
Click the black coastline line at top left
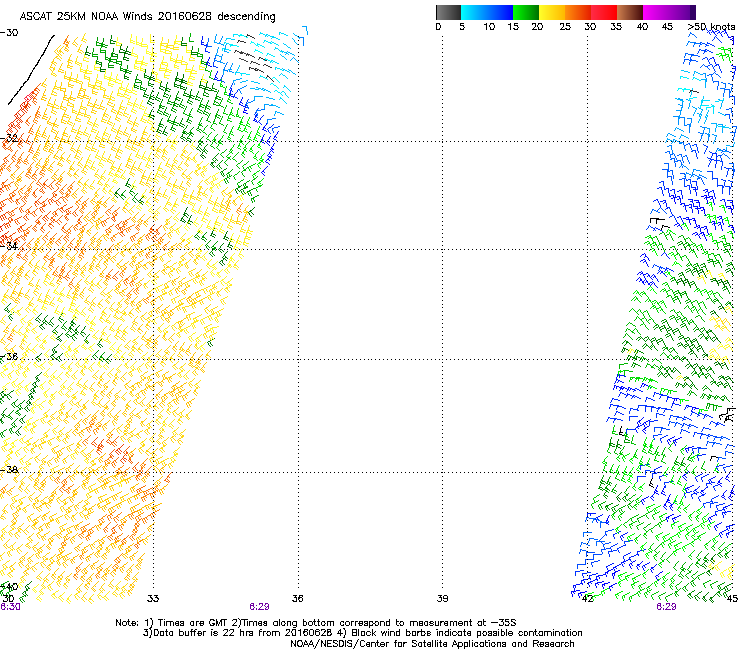point(31,70)
